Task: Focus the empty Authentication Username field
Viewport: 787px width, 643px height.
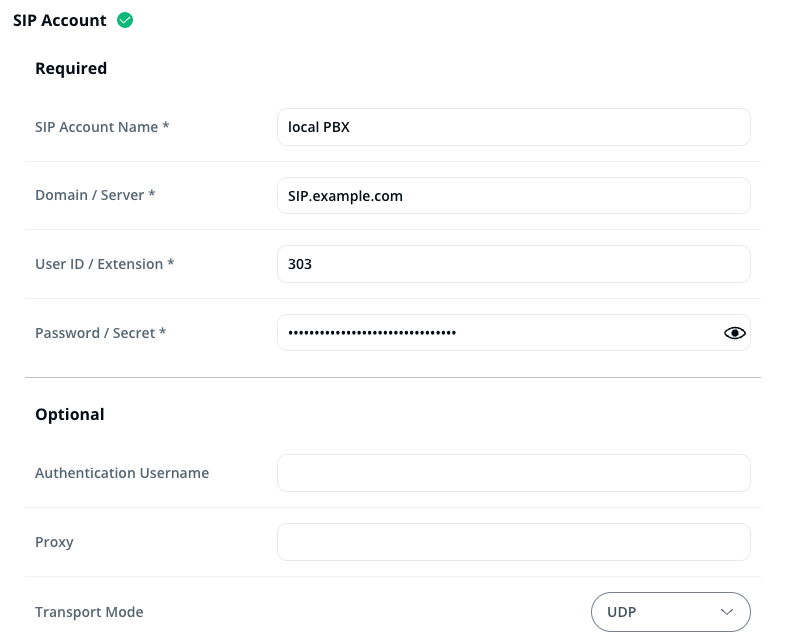Action: [x=513, y=473]
